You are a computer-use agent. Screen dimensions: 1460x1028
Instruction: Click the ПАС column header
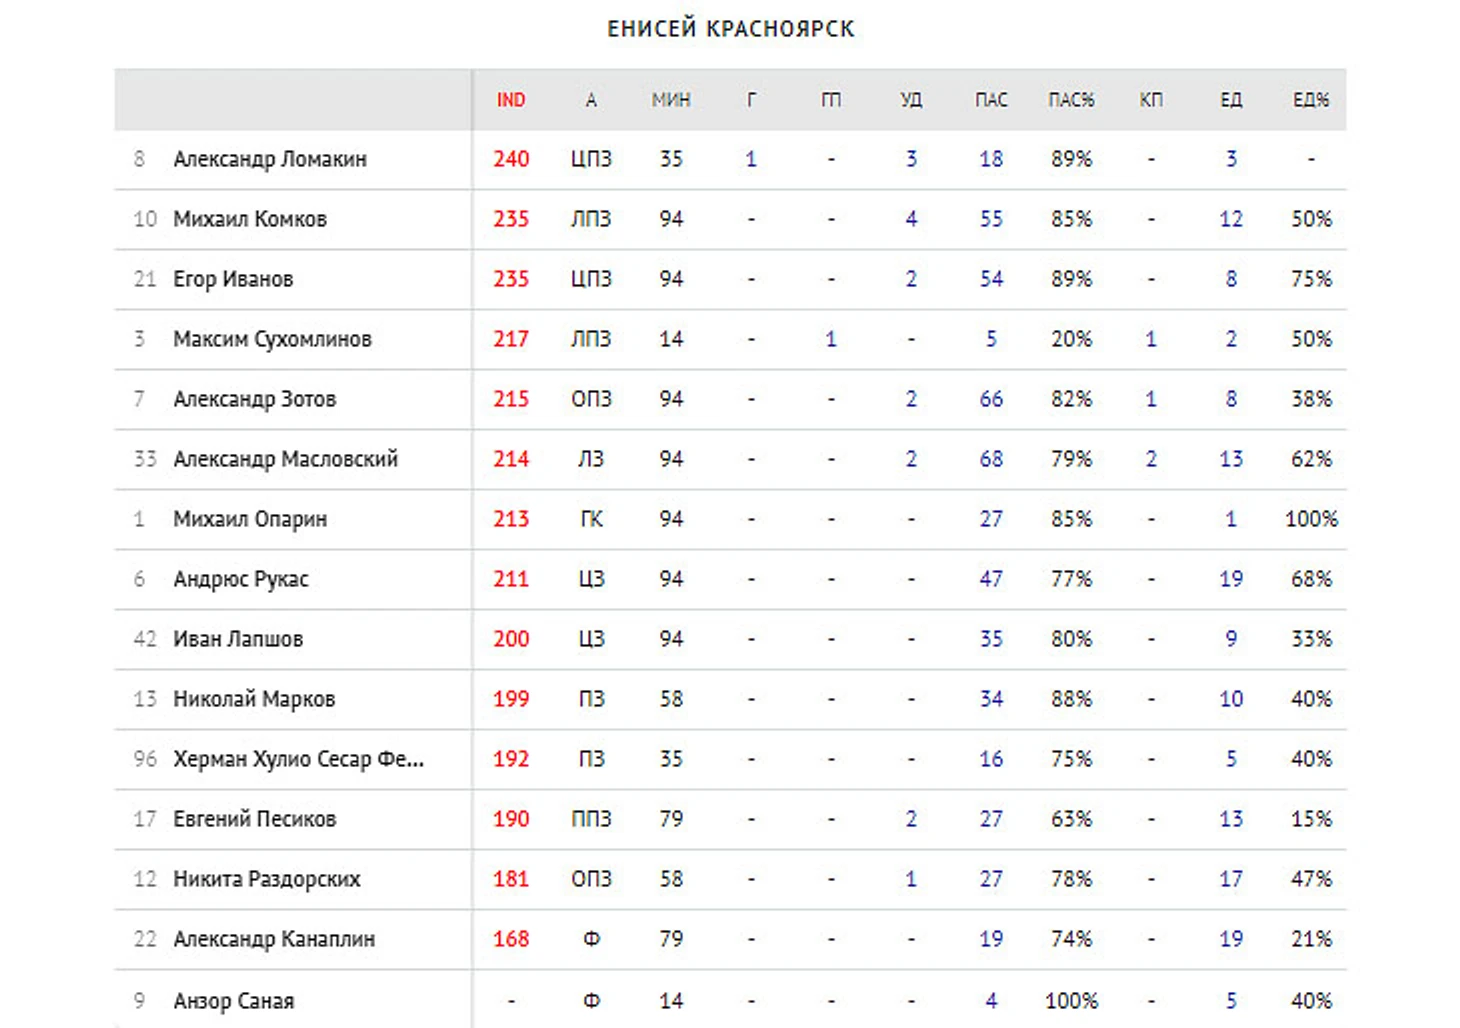coord(991,100)
